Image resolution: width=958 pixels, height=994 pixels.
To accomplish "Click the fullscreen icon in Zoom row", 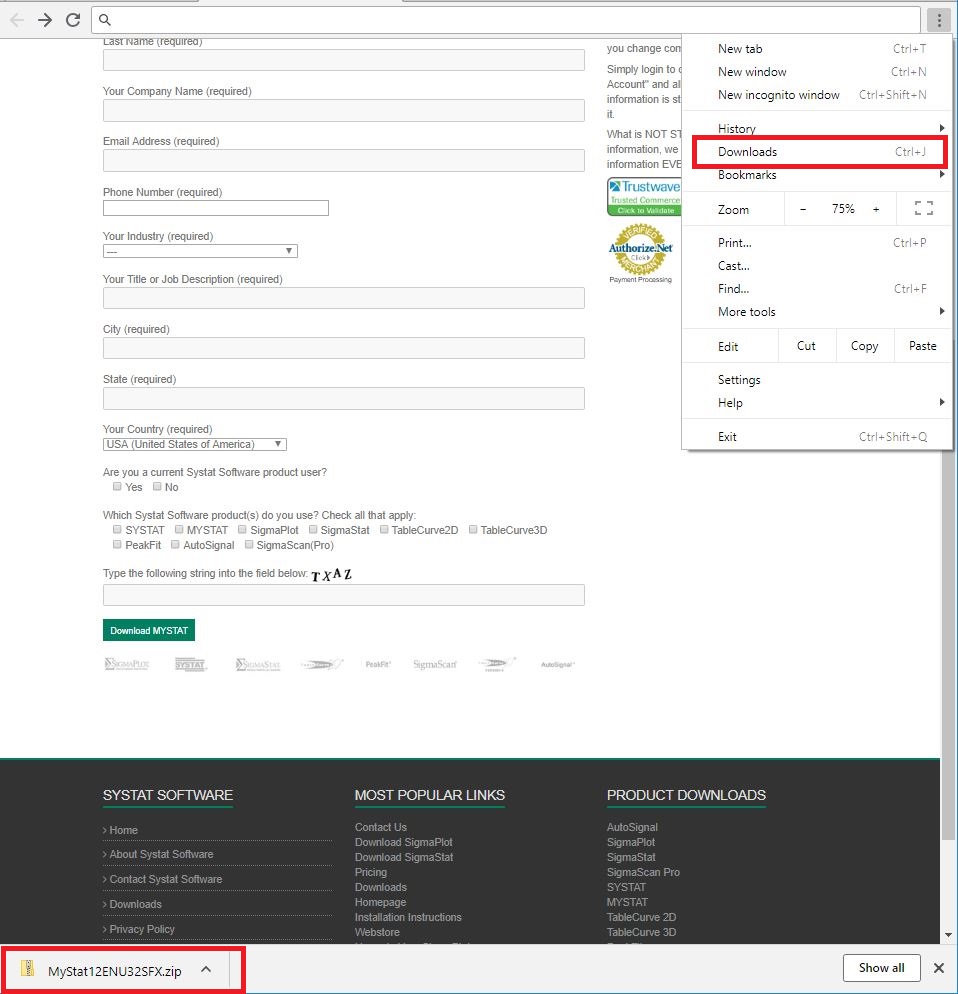I will point(923,209).
